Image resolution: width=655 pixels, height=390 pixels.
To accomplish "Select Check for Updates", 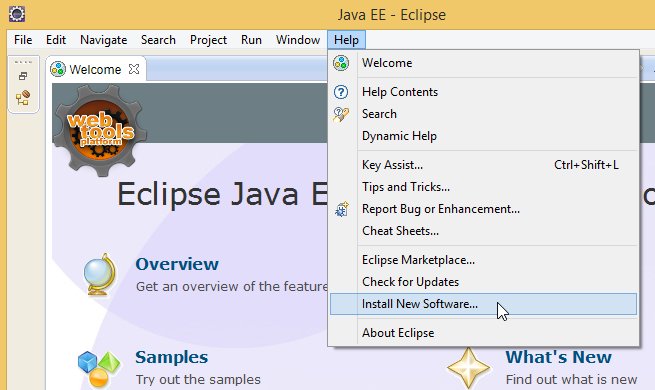I will 483,282.
